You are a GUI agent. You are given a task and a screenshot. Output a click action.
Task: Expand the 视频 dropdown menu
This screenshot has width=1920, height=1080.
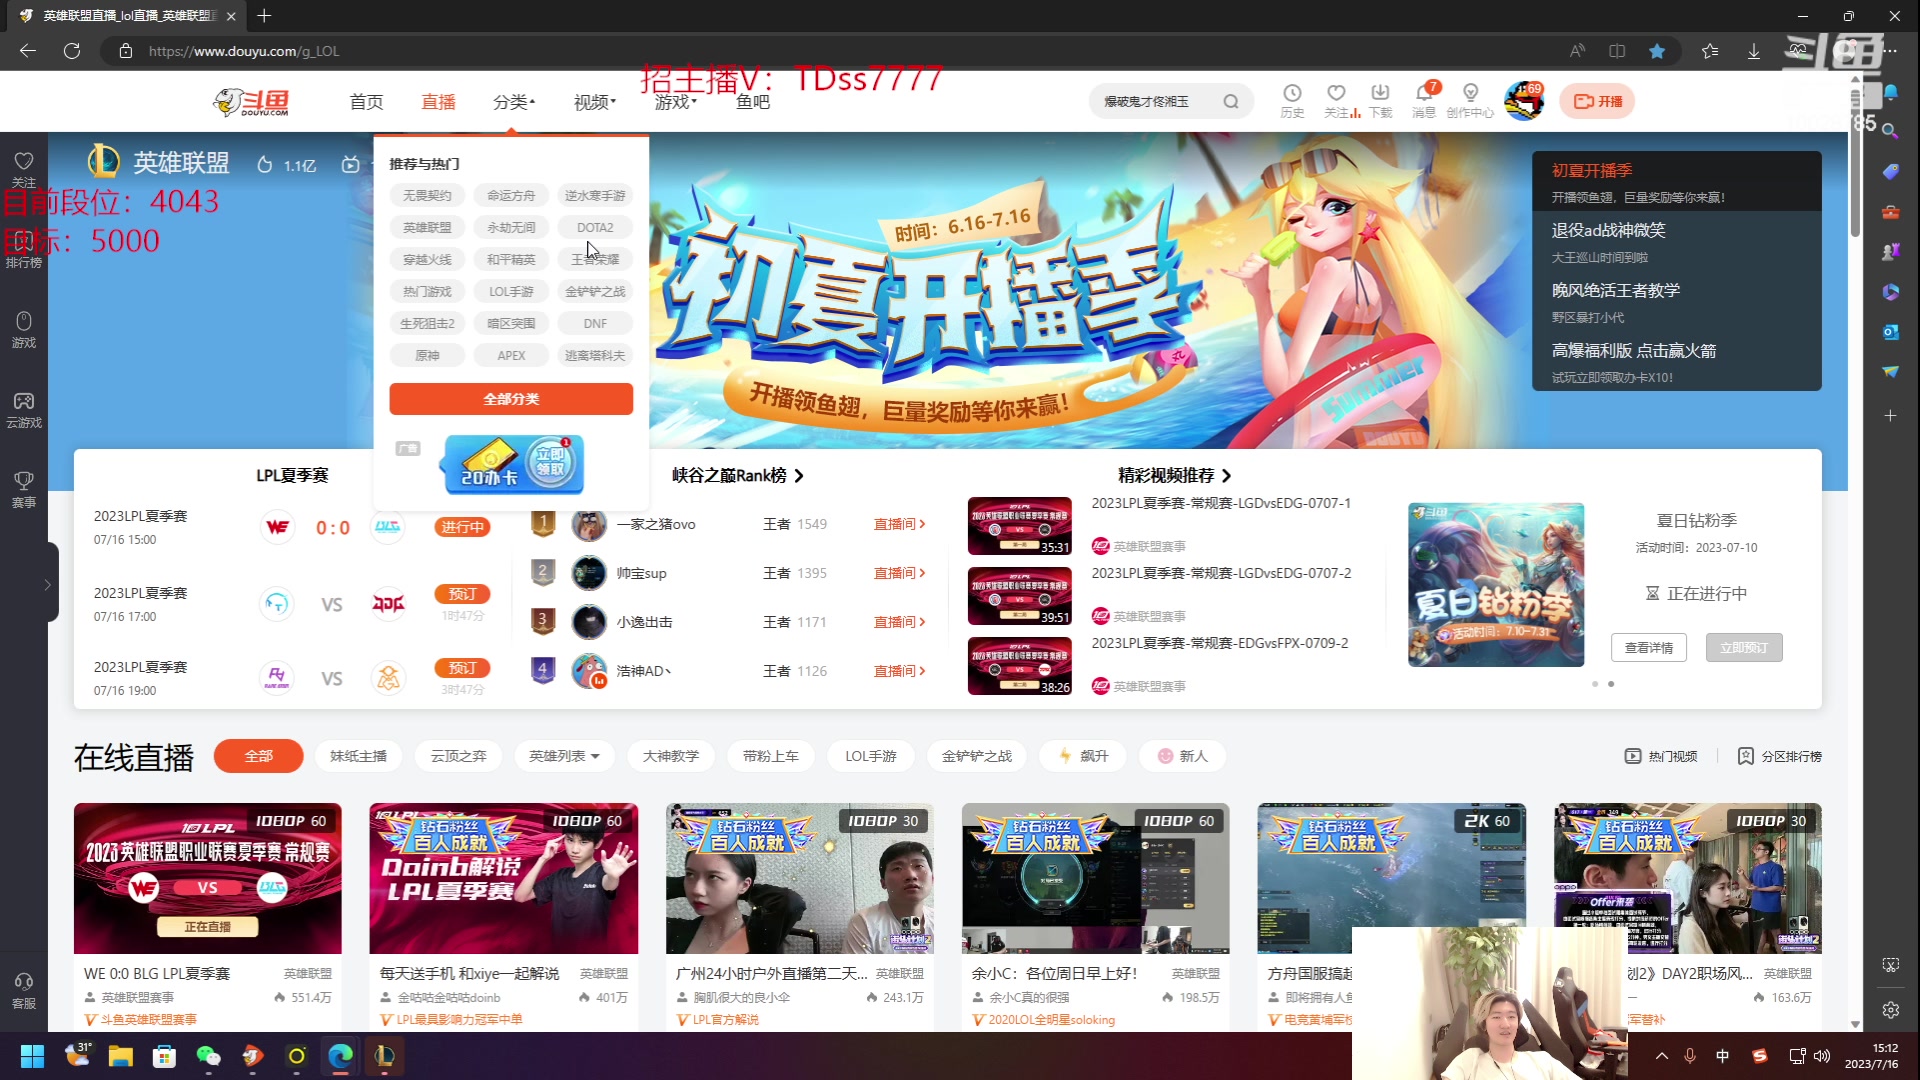[595, 102]
